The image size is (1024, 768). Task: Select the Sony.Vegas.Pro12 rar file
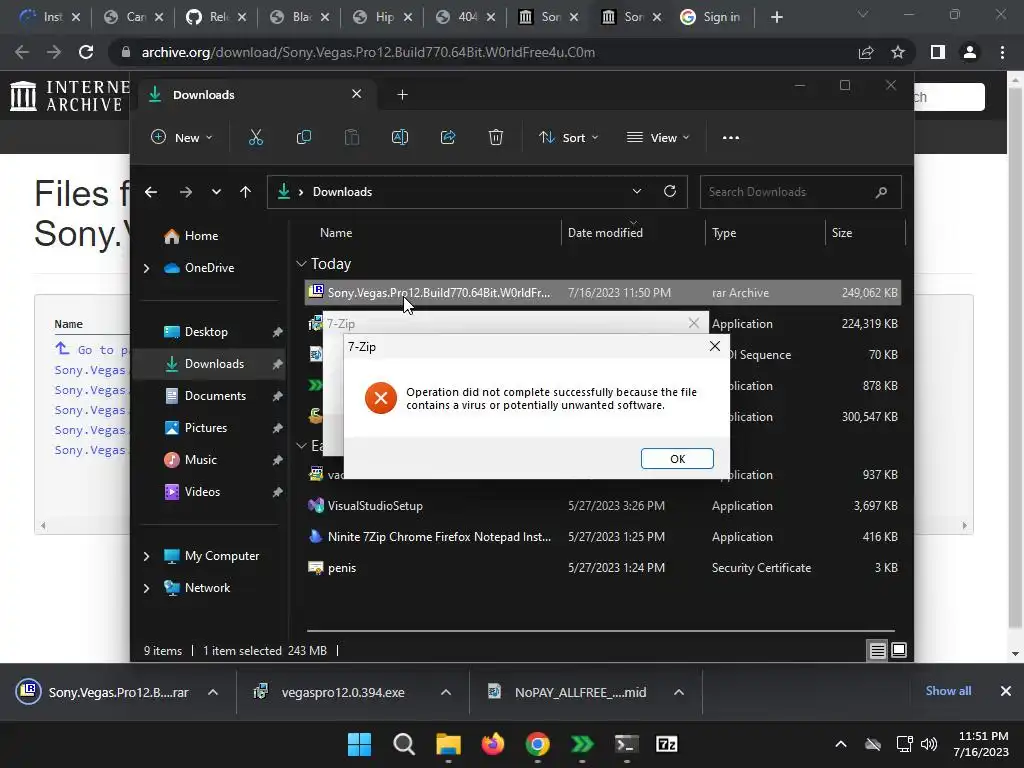click(602, 293)
